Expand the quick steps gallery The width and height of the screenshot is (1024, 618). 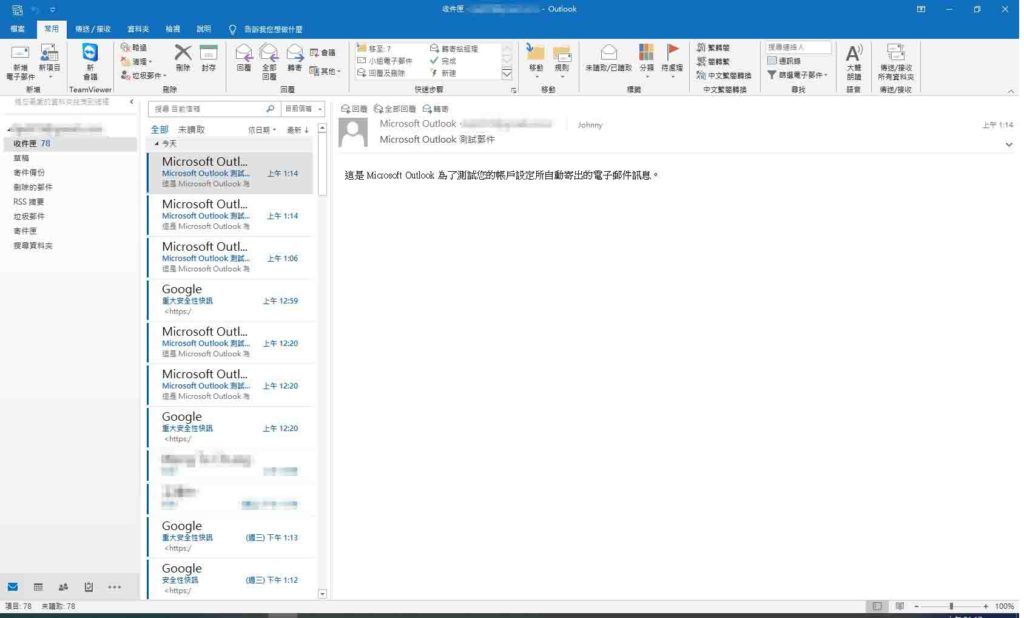click(x=507, y=74)
